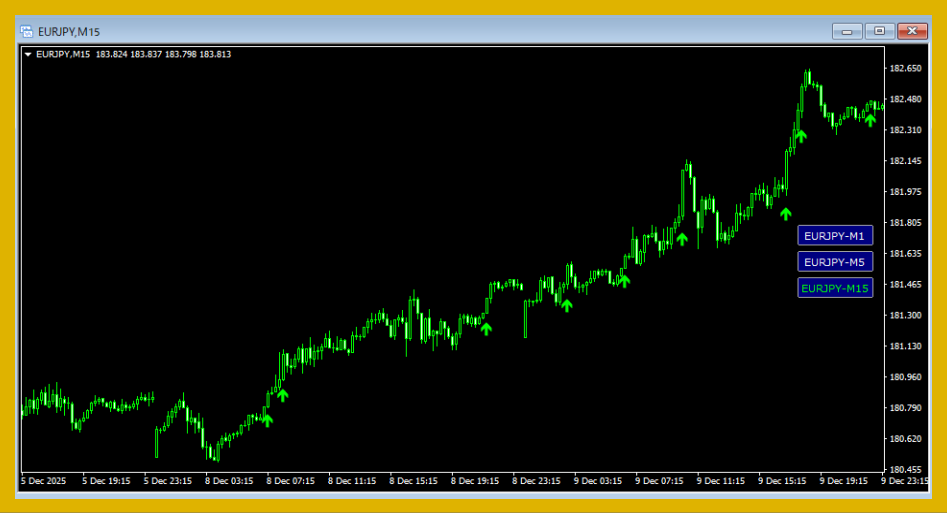Screen dimensions: 947x513
Task: Click the chart window icon in title bar
Action: (26, 31)
